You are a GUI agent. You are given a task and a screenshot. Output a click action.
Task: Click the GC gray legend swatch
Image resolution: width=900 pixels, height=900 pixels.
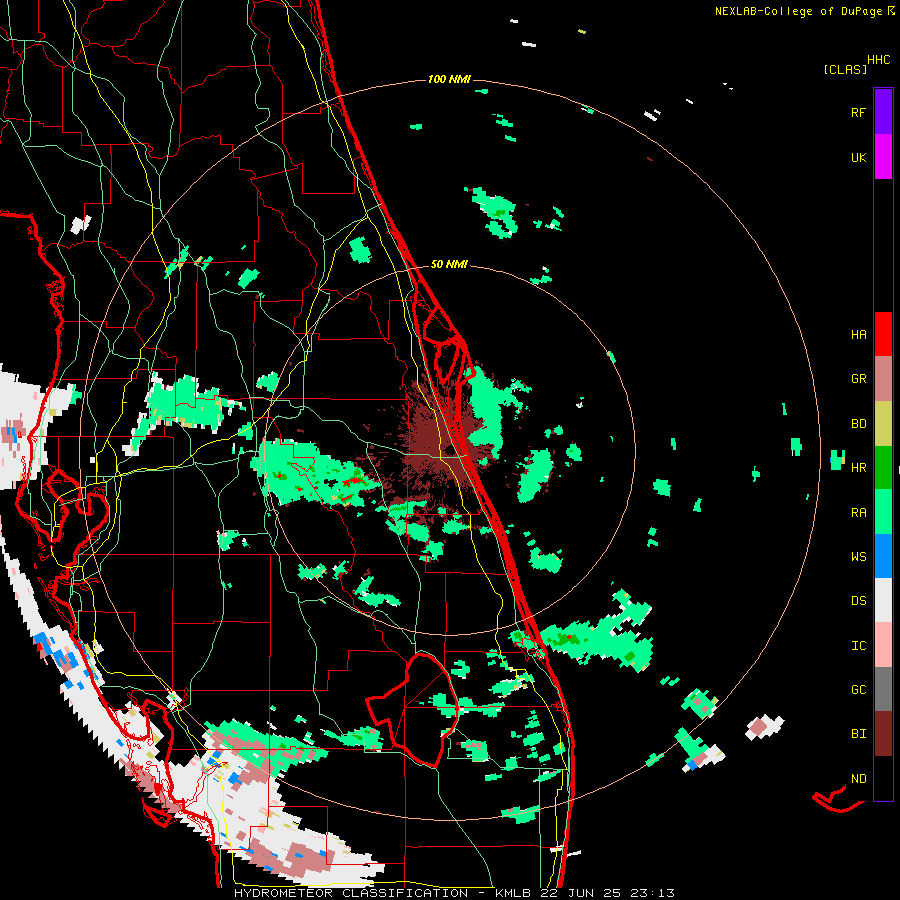tap(883, 689)
